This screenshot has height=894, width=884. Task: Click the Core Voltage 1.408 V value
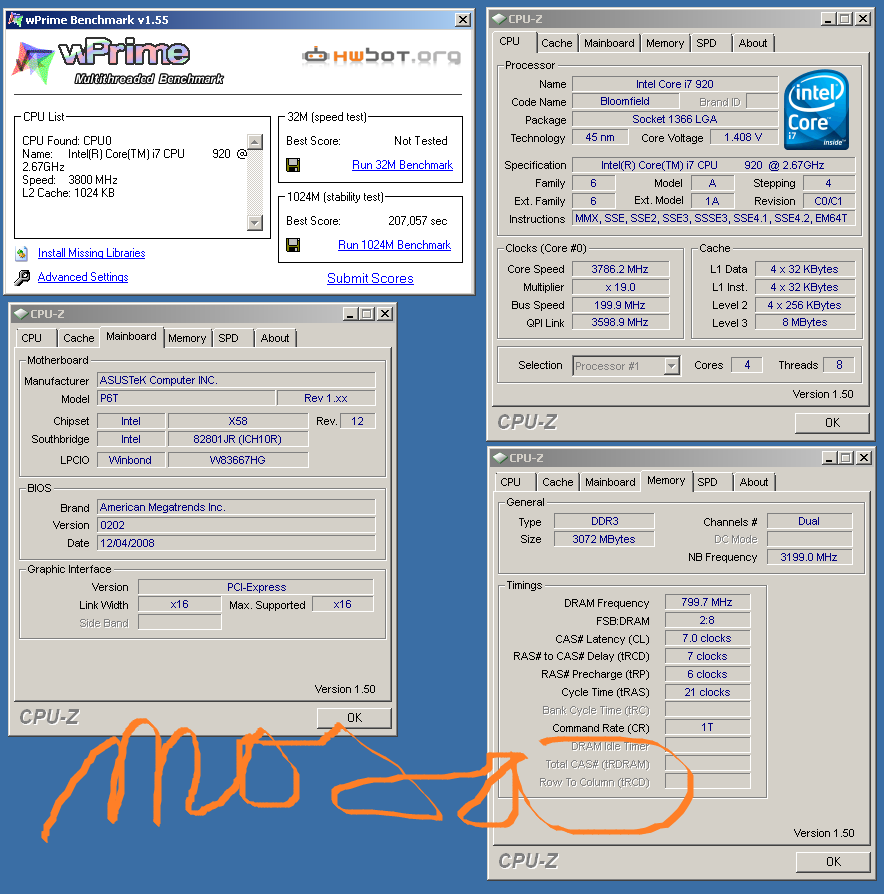point(743,137)
